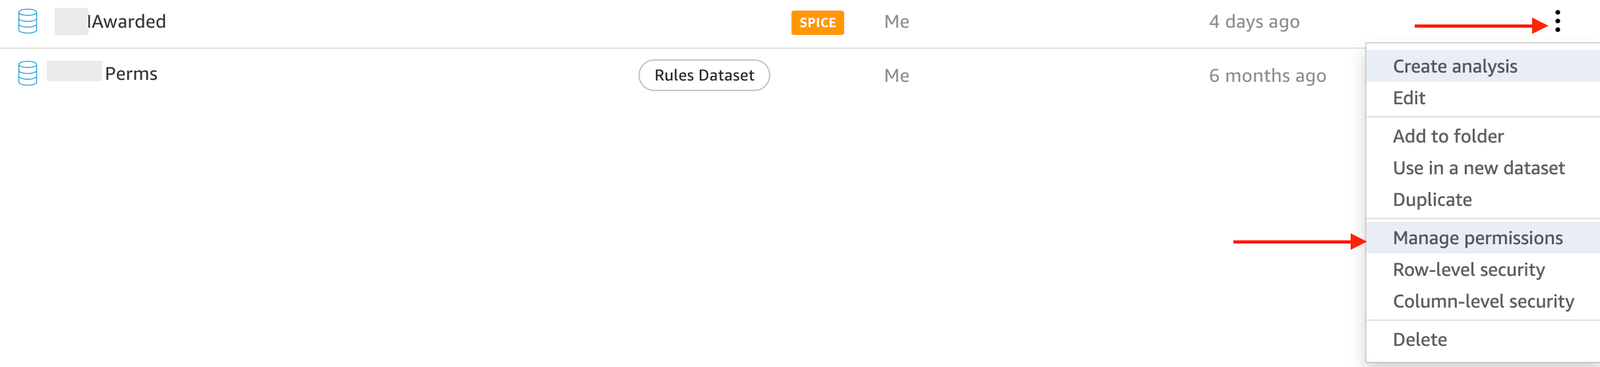Screen dimensions: 1600x367
Task: Select Duplicate from the menu
Action: pos(1432,200)
